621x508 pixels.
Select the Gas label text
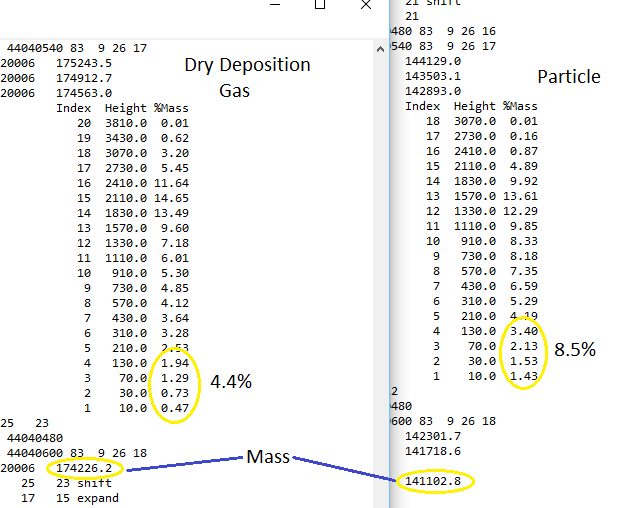pyautogui.click(x=237, y=90)
